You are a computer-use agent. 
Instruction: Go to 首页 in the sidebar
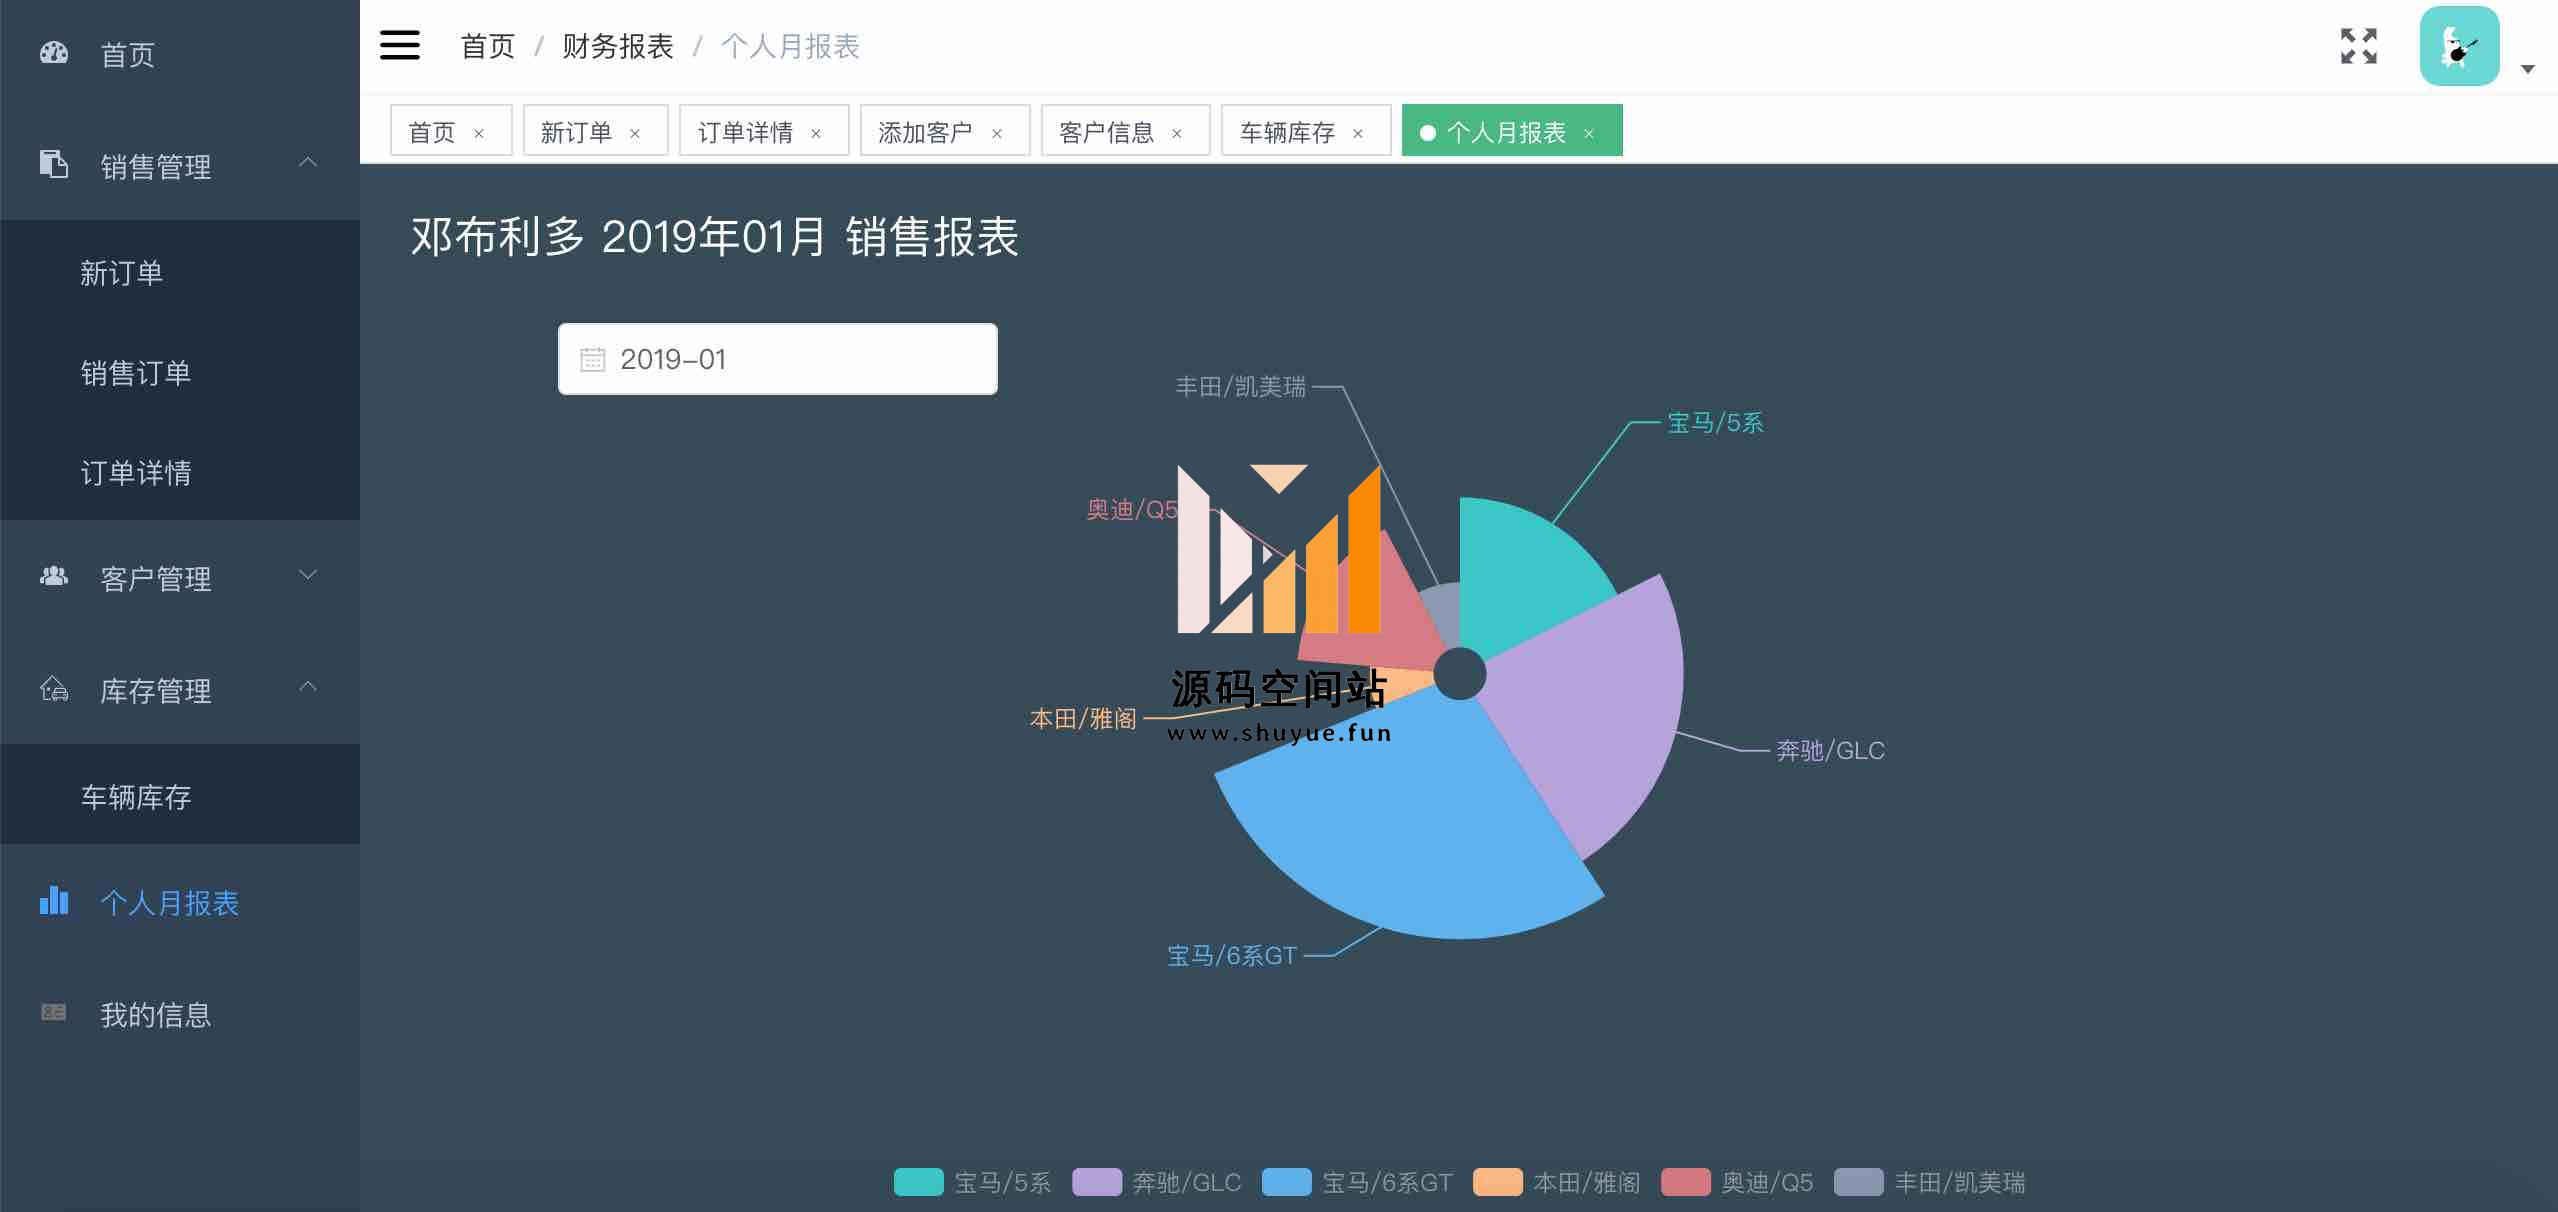[x=180, y=54]
